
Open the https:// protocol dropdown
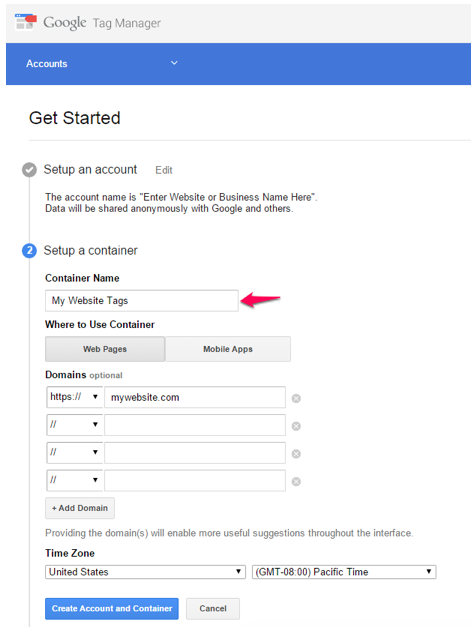(74, 397)
